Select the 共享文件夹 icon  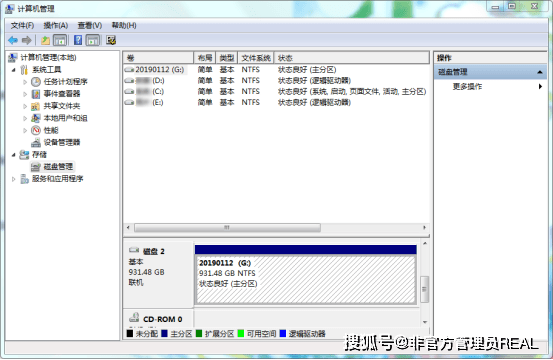coord(36,106)
